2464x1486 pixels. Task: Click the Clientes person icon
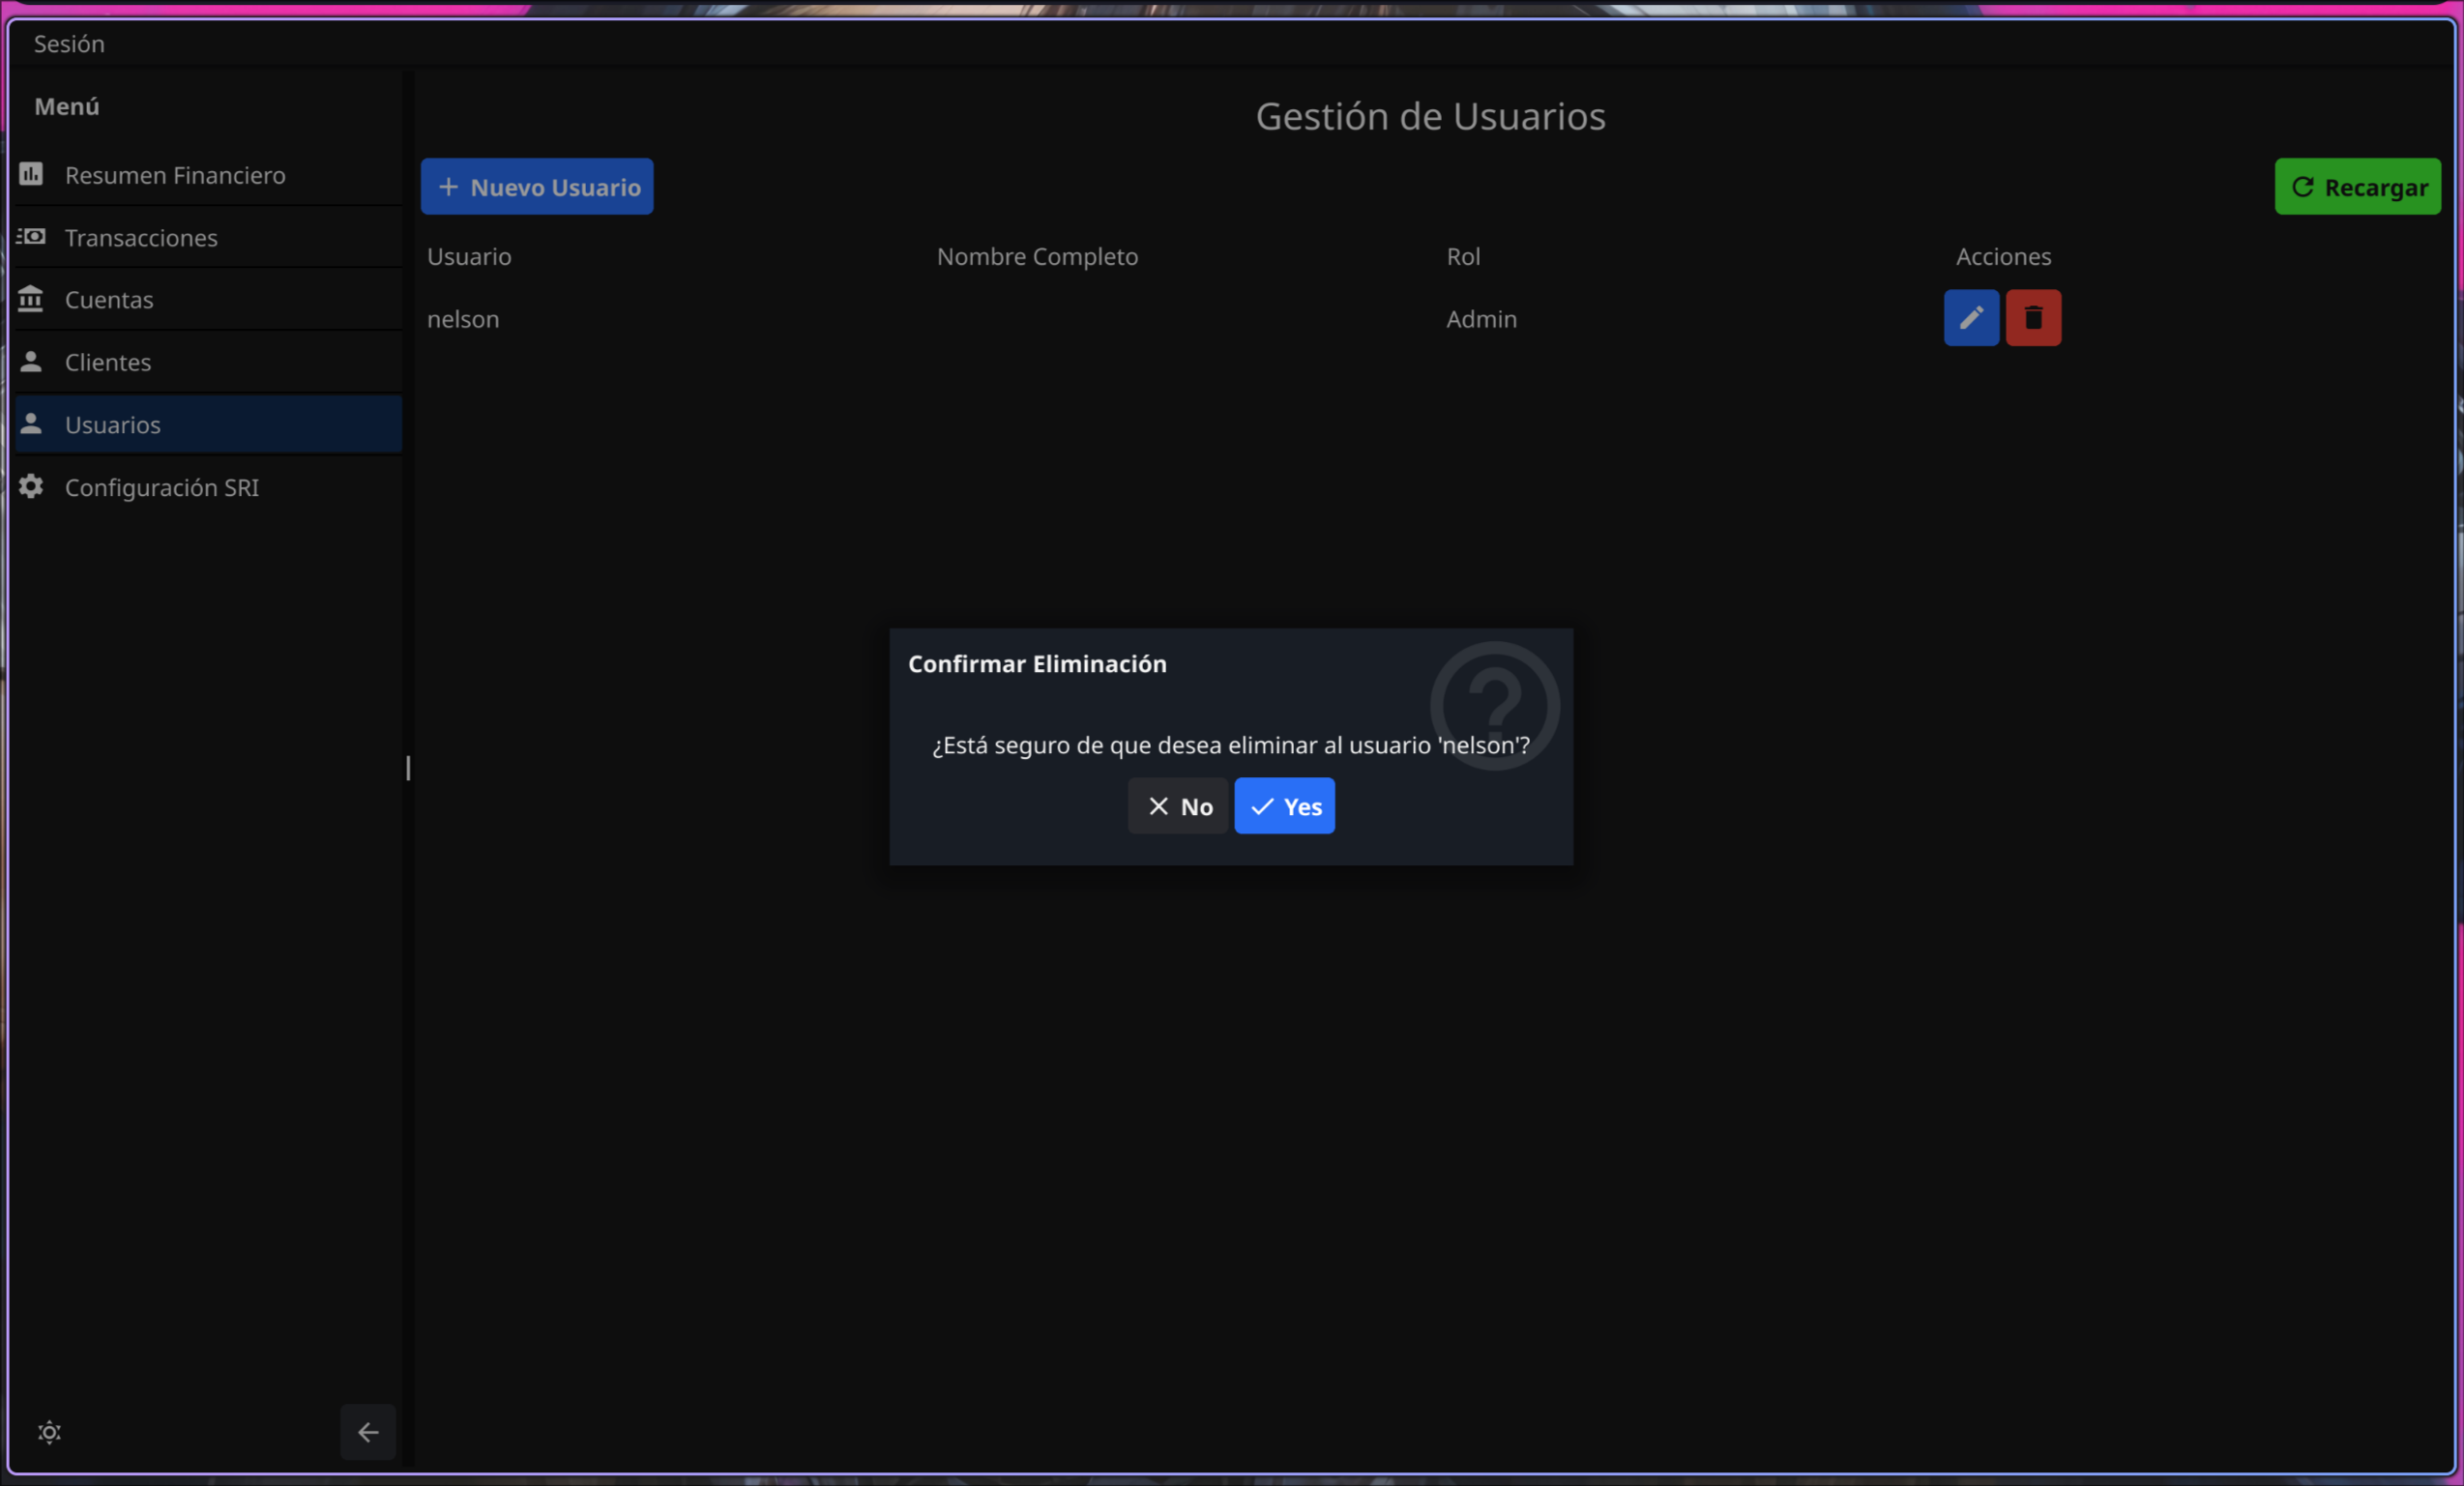point(31,362)
